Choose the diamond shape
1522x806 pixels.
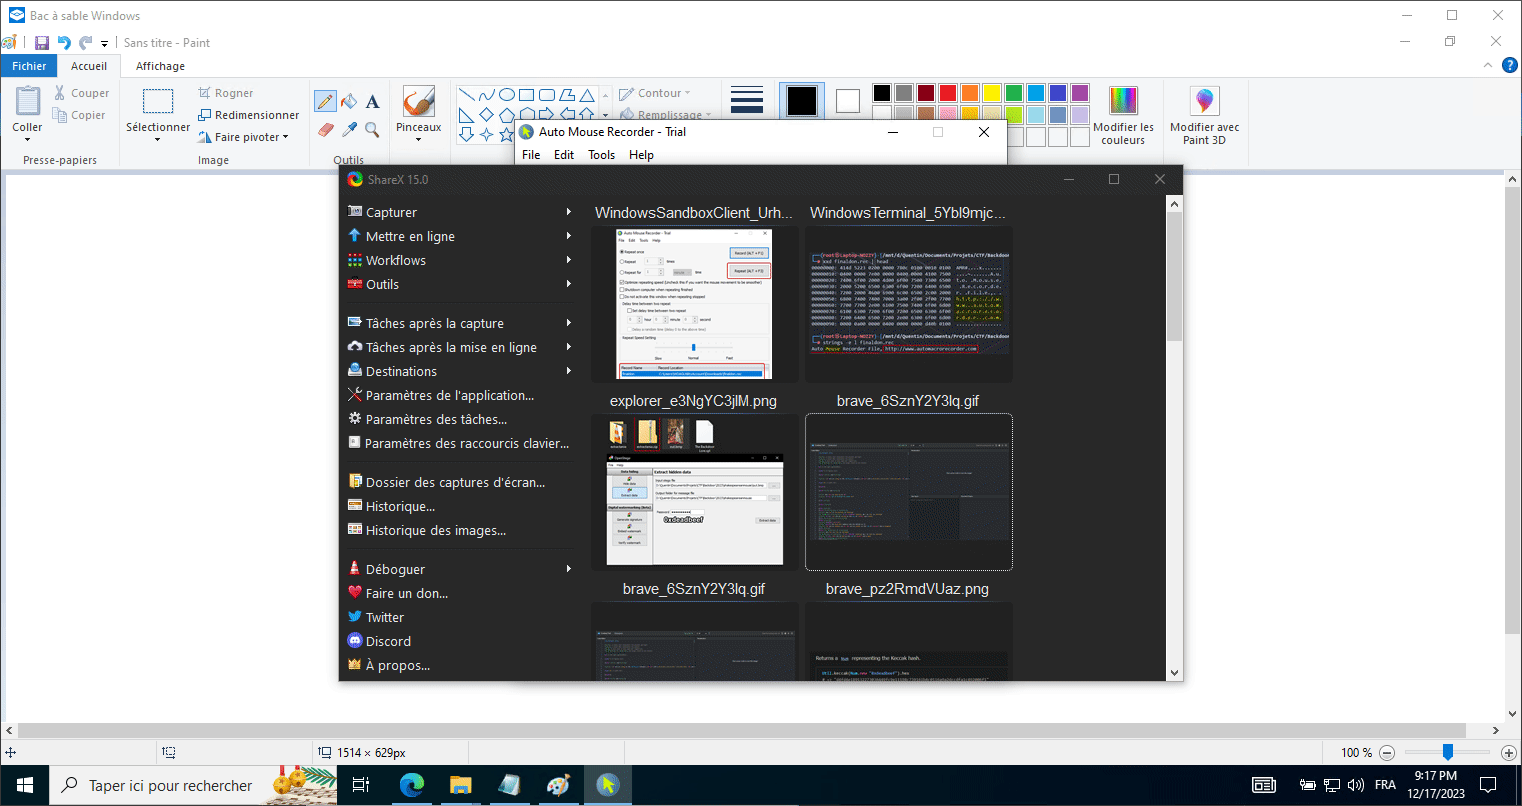487,114
